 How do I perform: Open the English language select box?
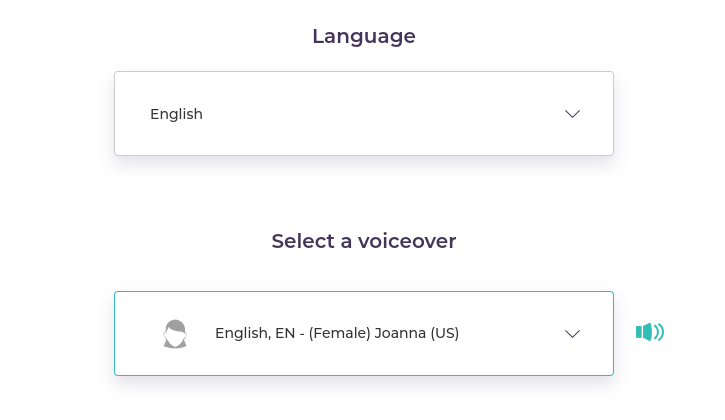pos(364,113)
